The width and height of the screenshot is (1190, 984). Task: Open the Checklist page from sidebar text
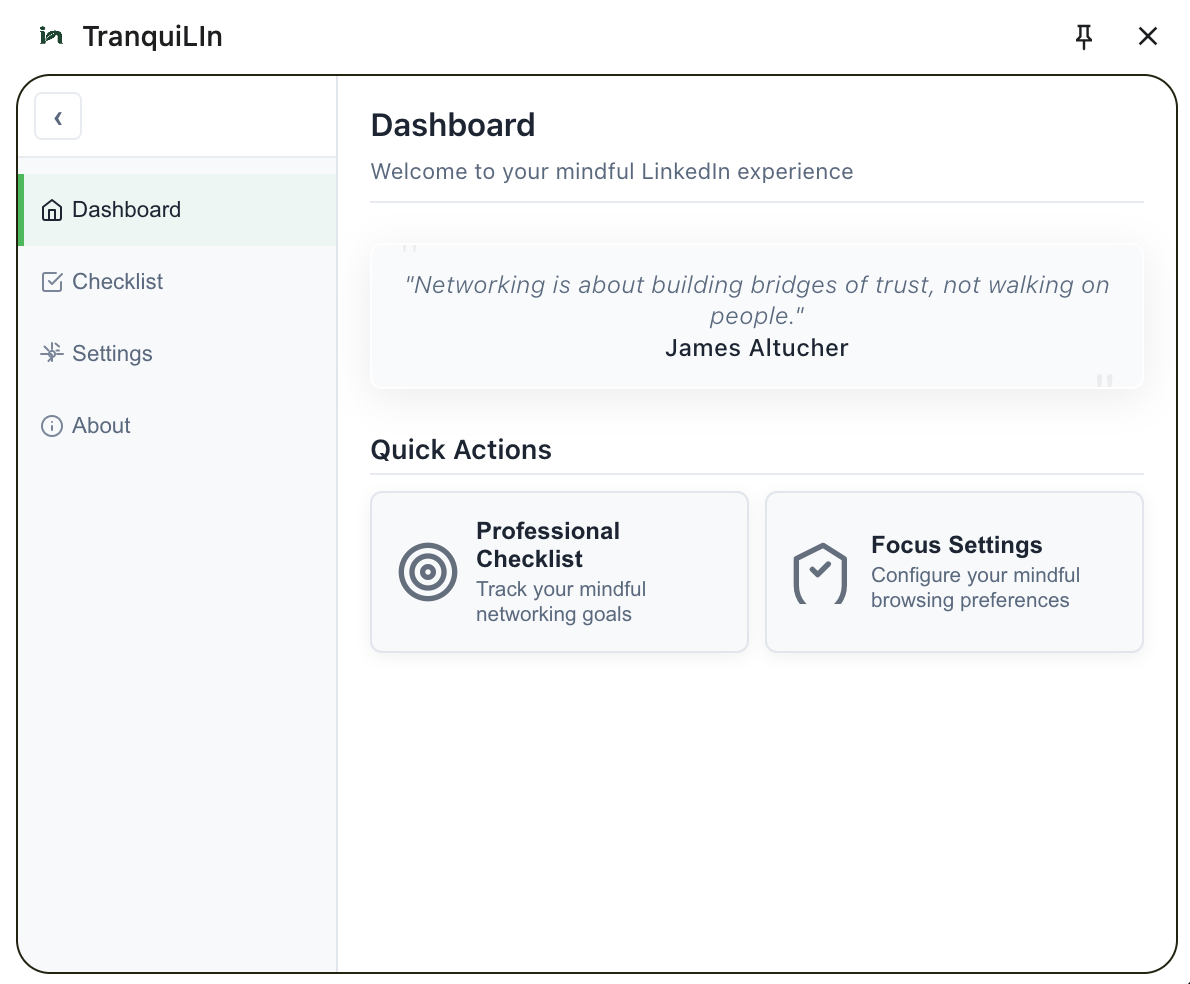pyautogui.click(x=117, y=282)
